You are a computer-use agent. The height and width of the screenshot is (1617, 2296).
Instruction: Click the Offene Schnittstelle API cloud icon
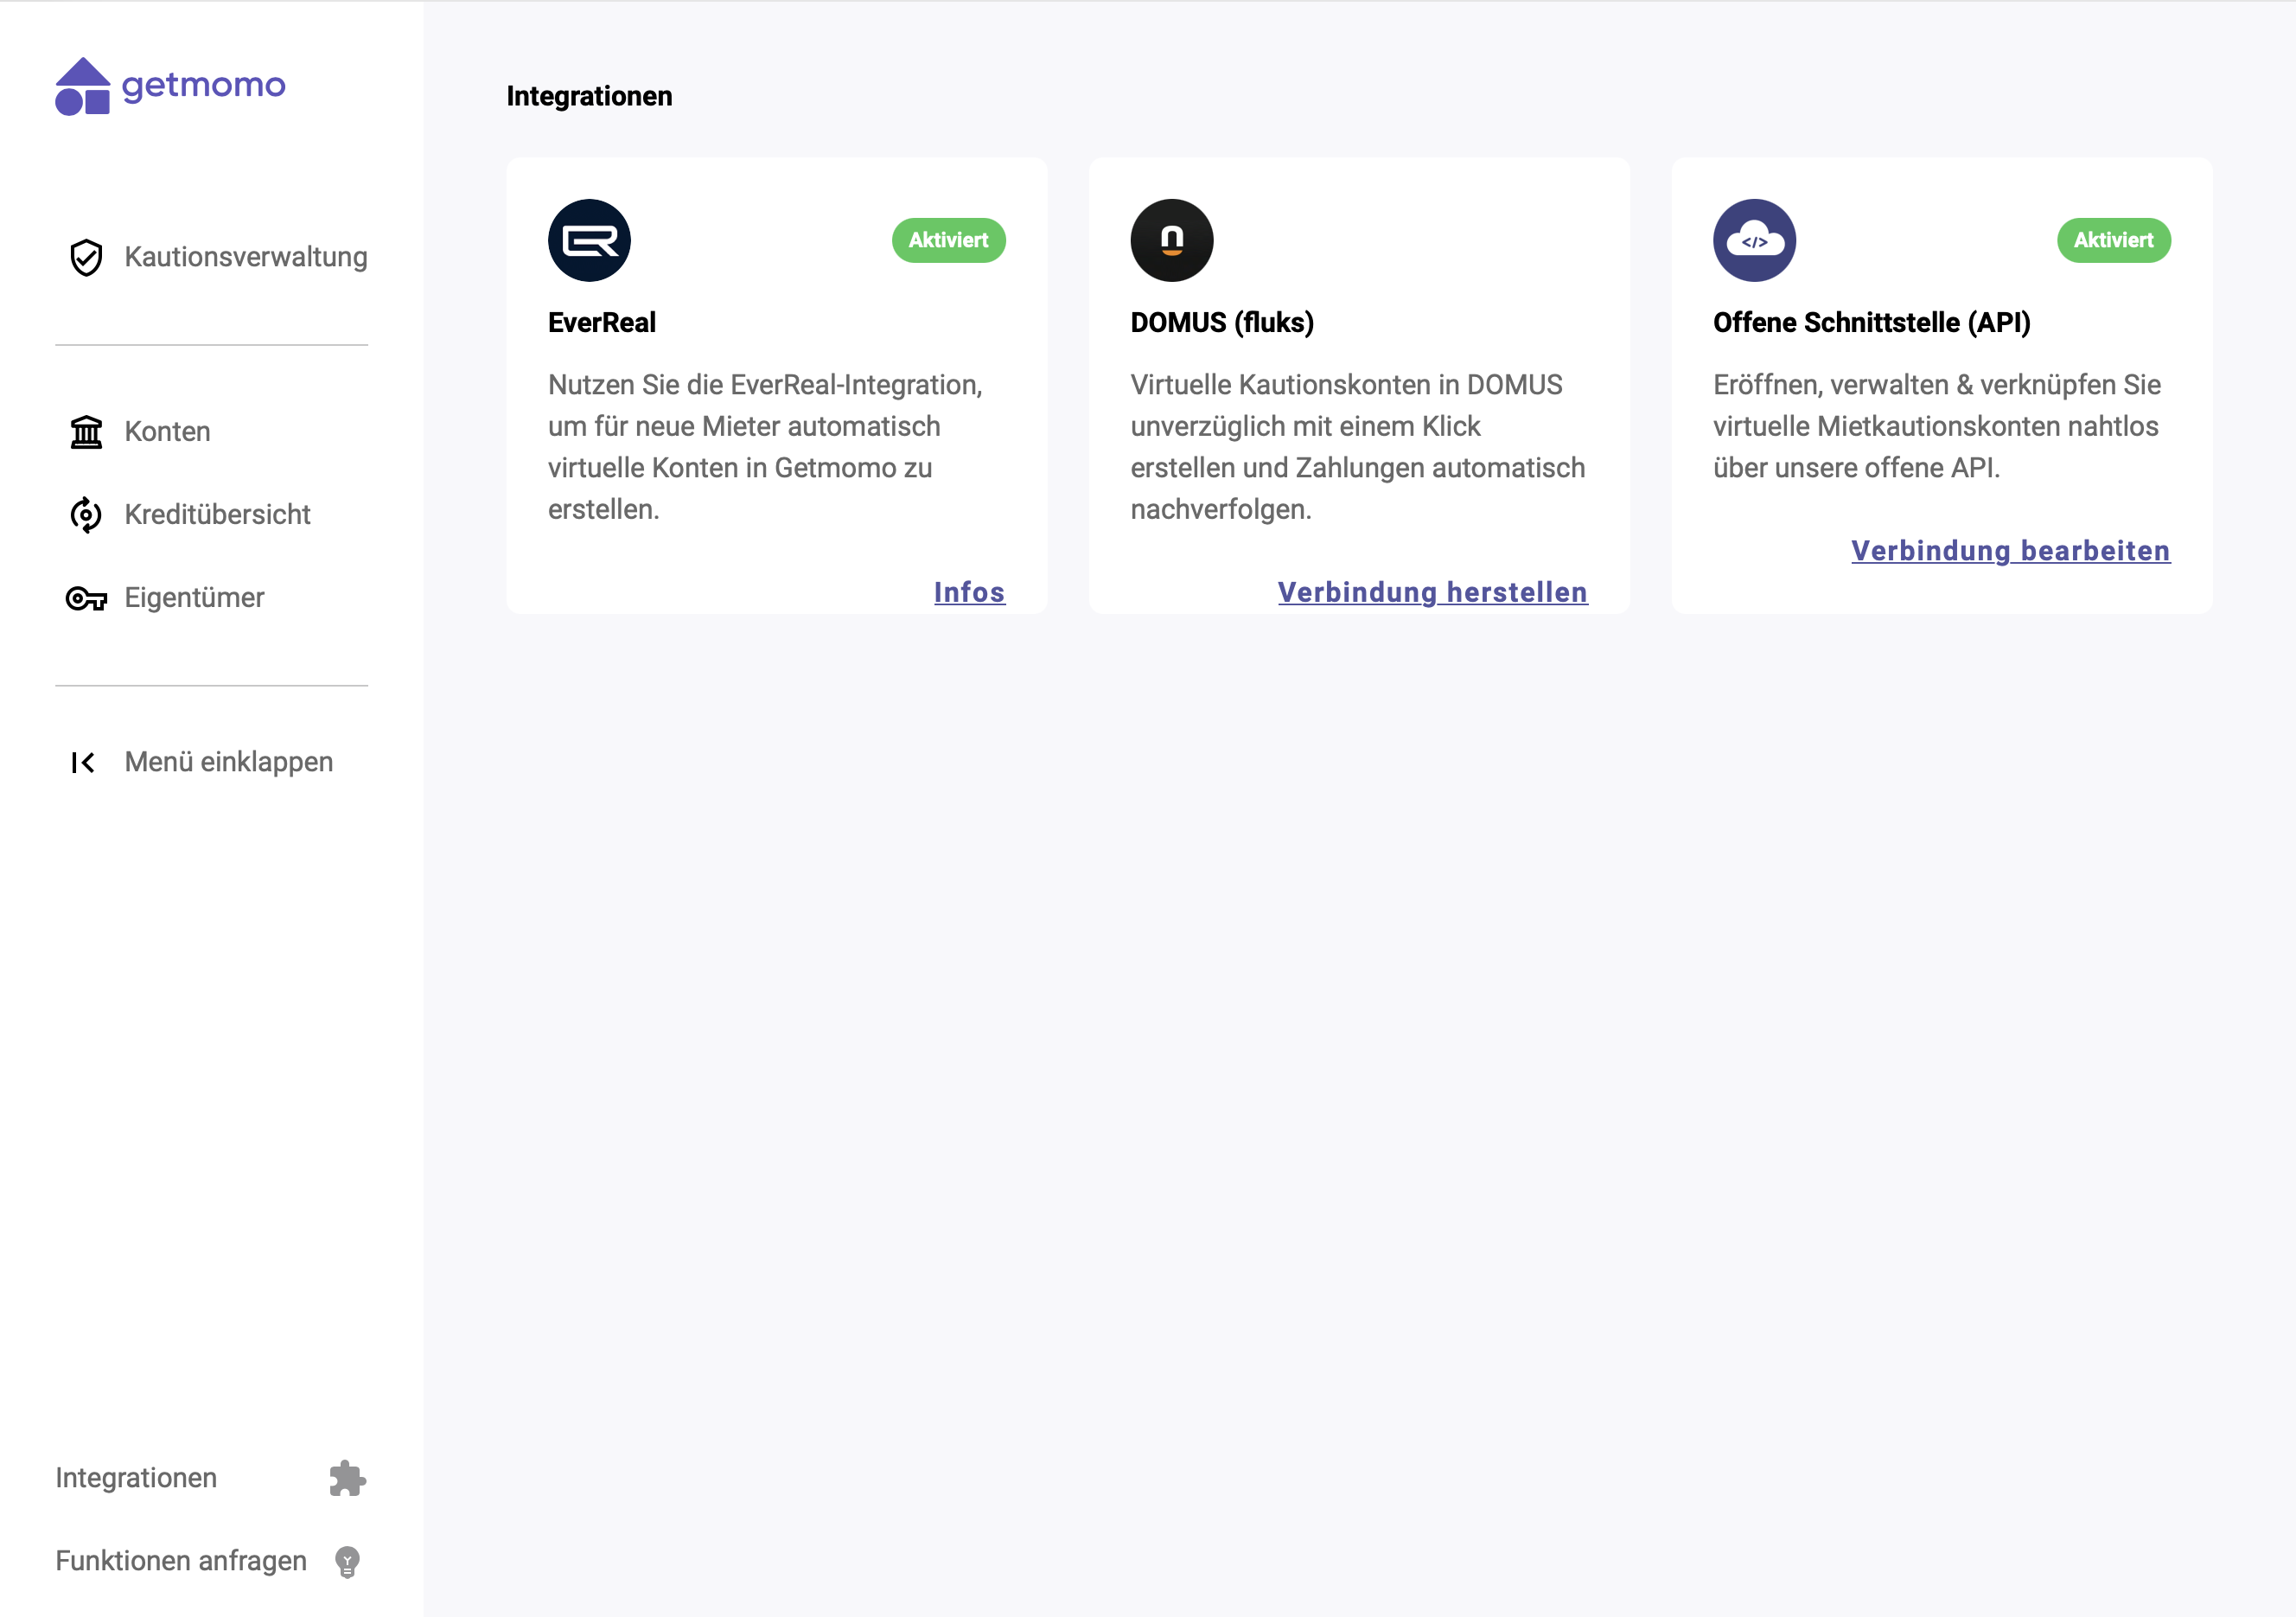click(1755, 240)
